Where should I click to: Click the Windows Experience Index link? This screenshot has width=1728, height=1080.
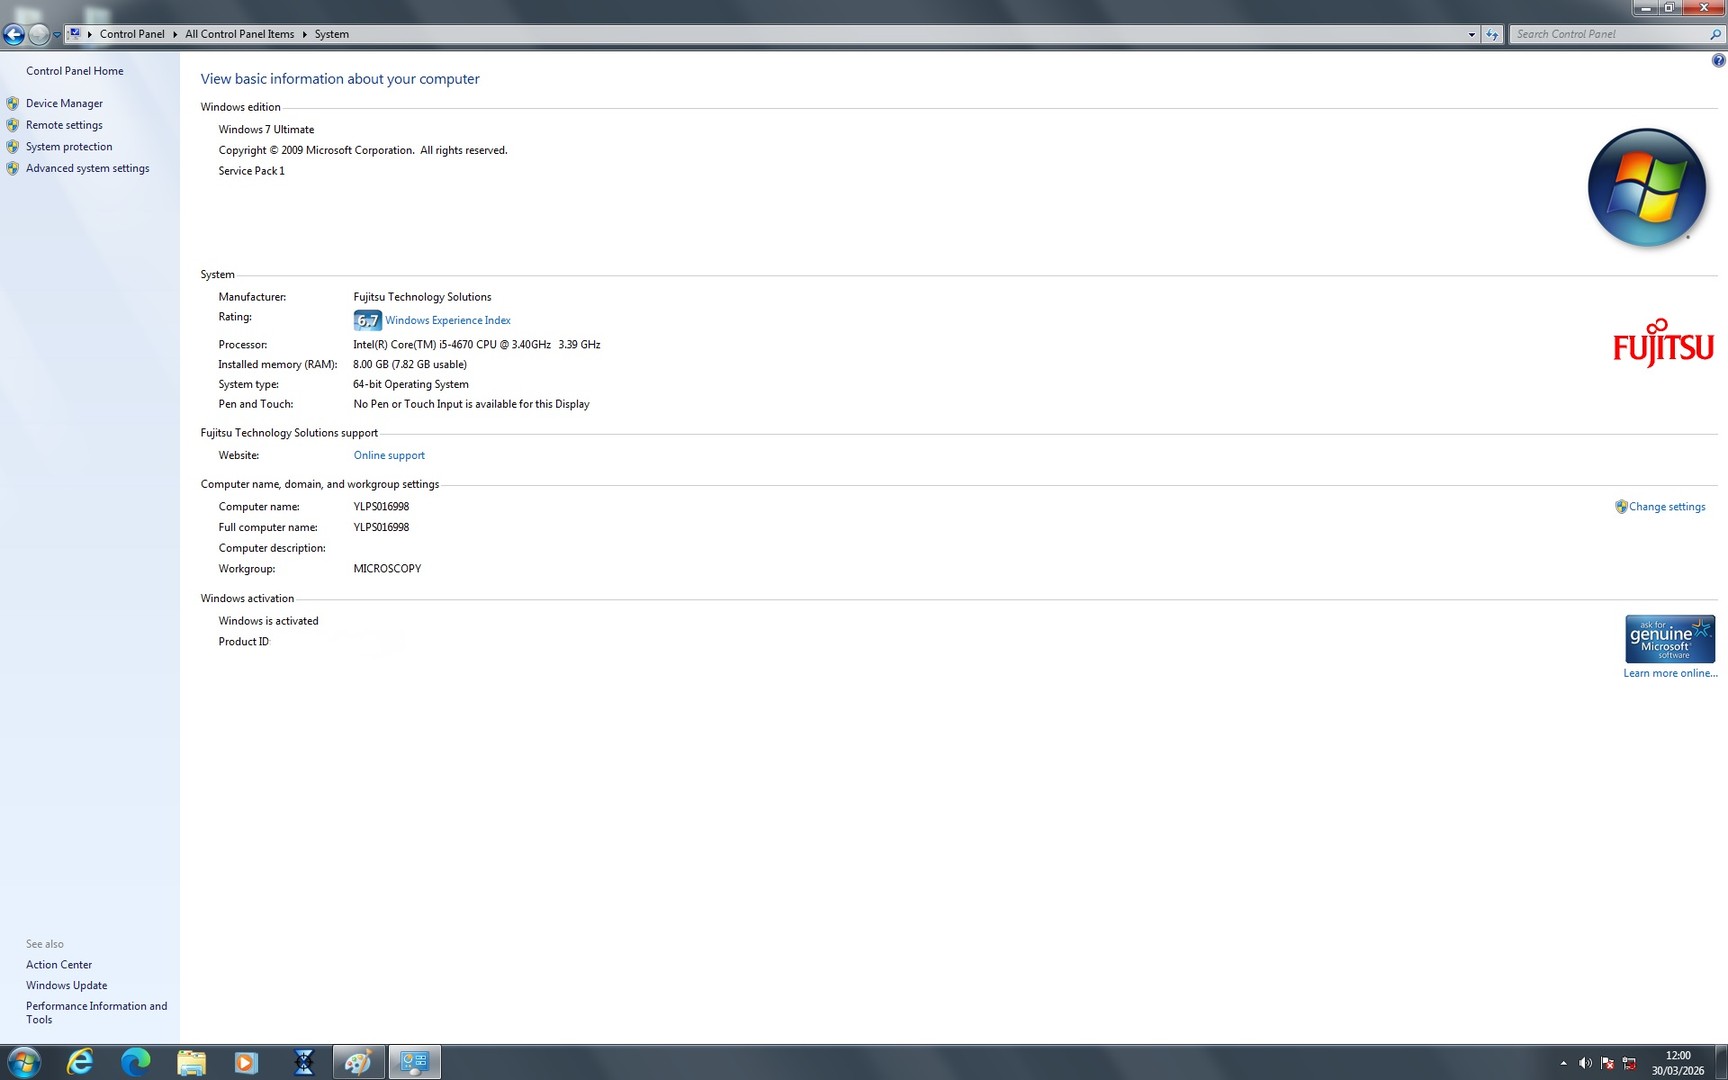pyautogui.click(x=447, y=320)
